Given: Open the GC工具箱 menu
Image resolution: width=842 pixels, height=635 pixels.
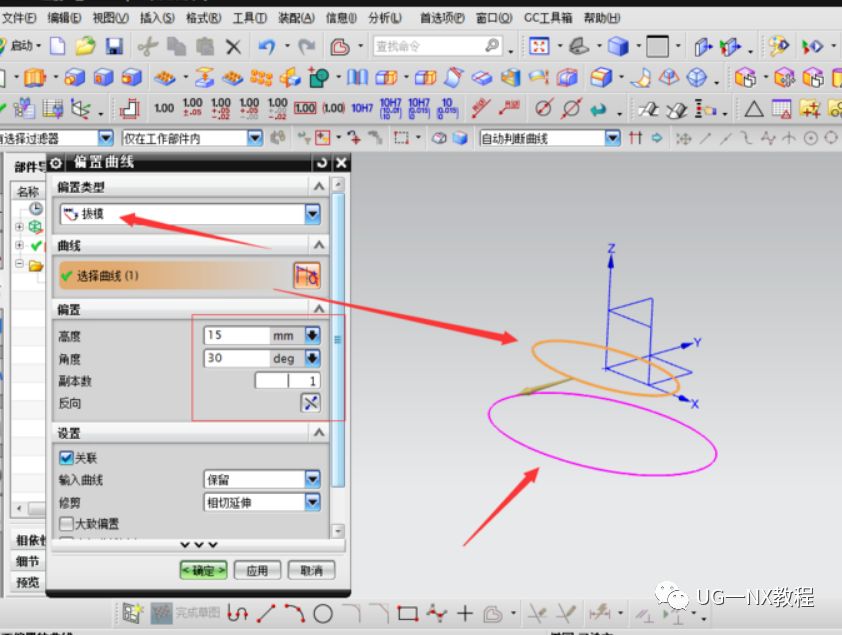Looking at the screenshot, I should [548, 18].
